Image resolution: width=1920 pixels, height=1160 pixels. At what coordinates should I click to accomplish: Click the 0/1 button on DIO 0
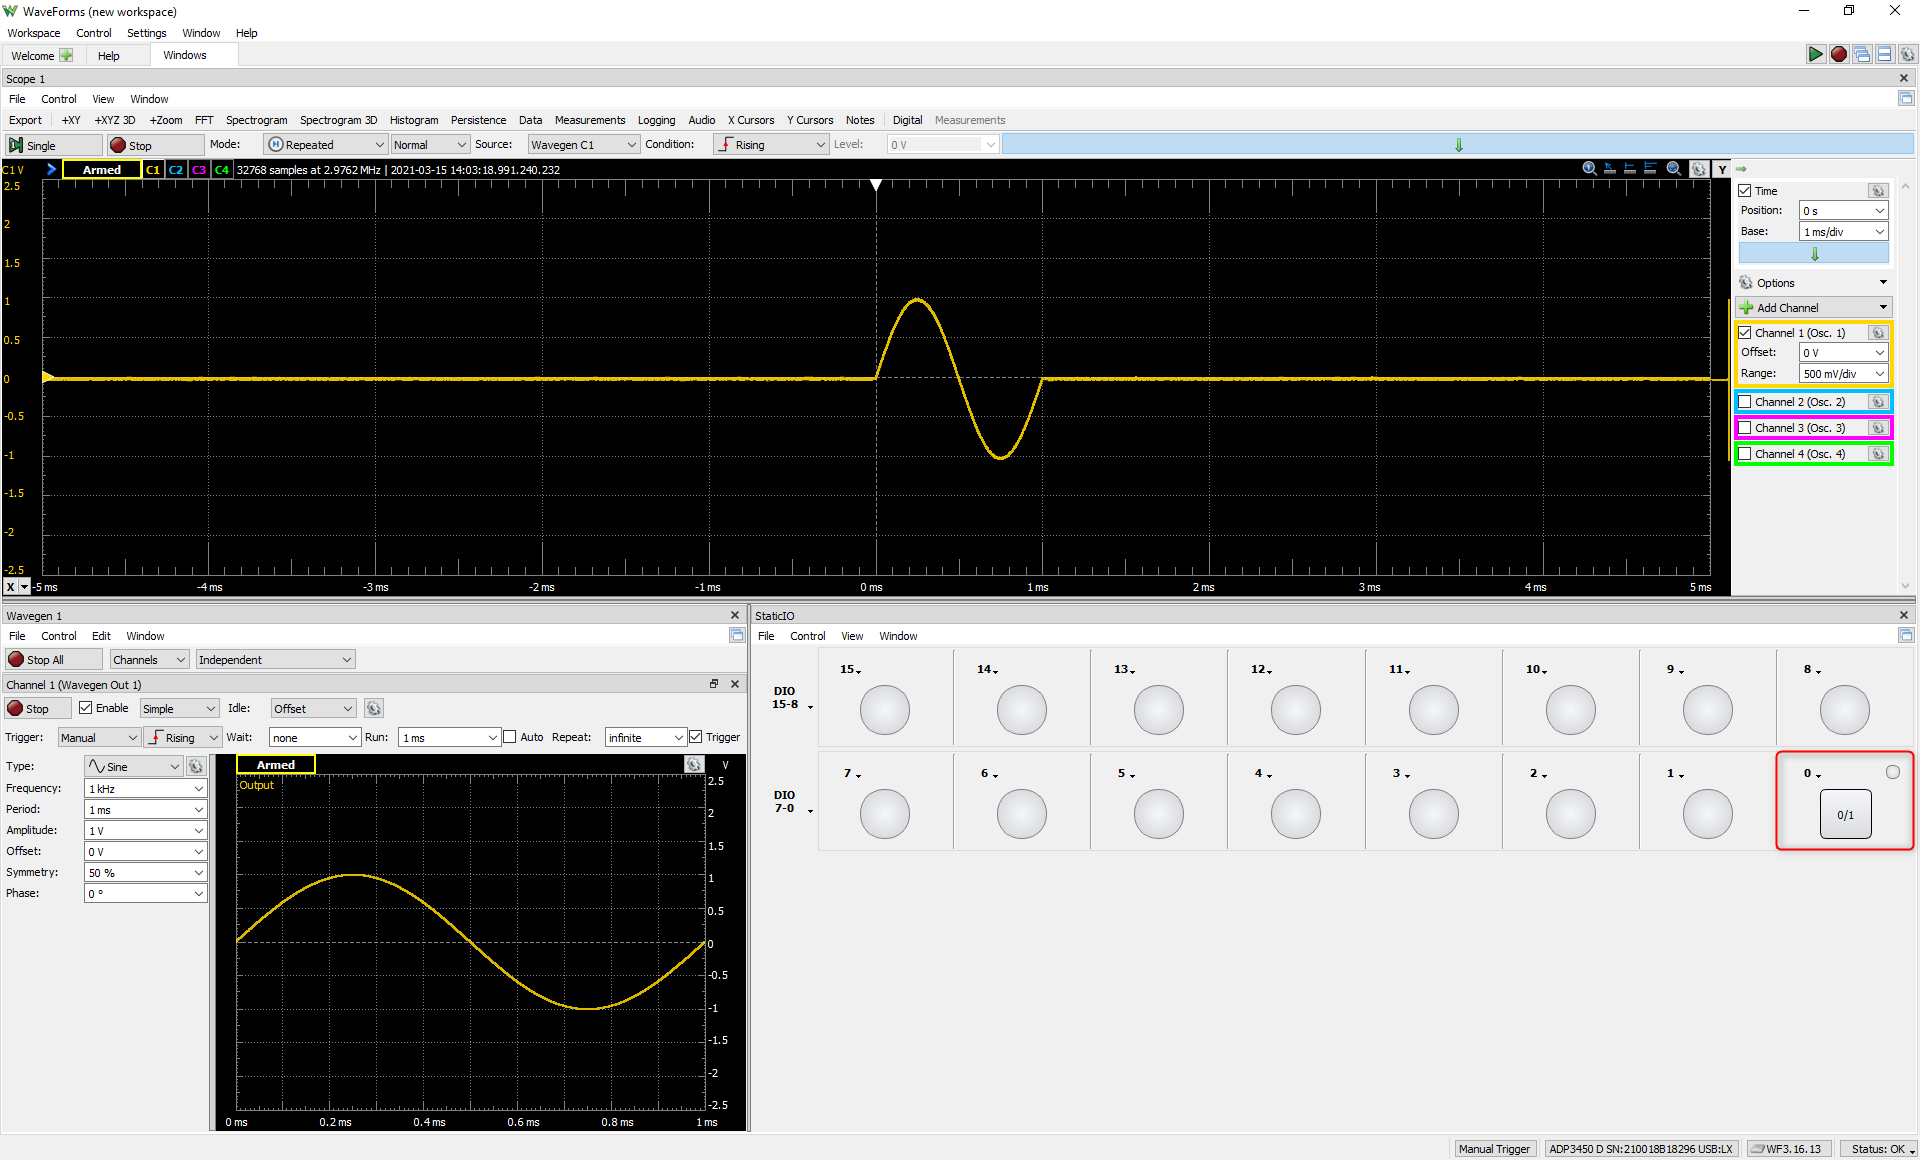tap(1845, 815)
